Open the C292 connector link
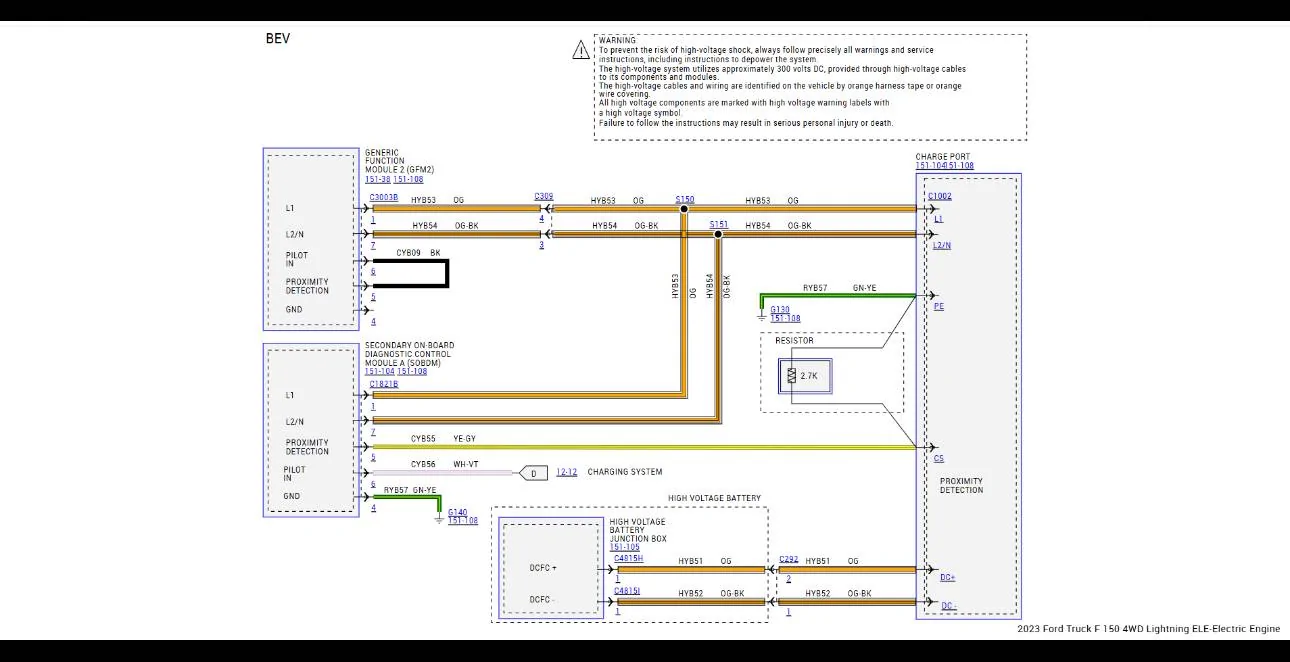Viewport: 1290px width, 662px height. [x=788, y=558]
